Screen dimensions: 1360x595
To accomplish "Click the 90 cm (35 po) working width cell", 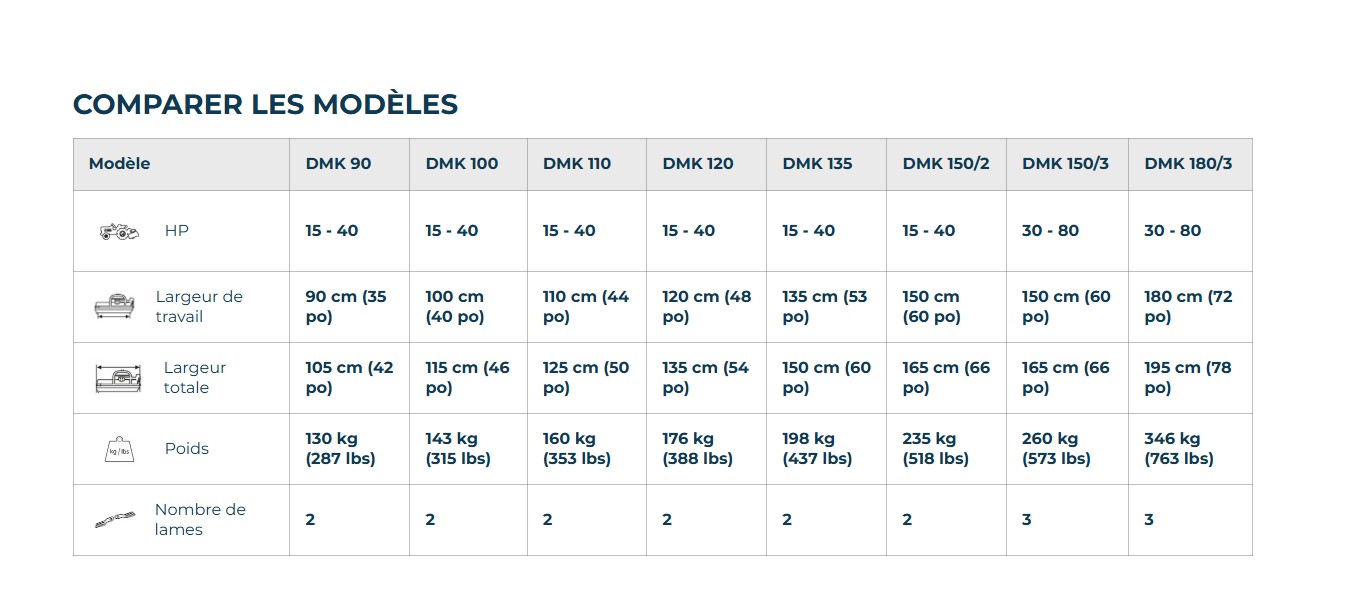I will [x=345, y=307].
